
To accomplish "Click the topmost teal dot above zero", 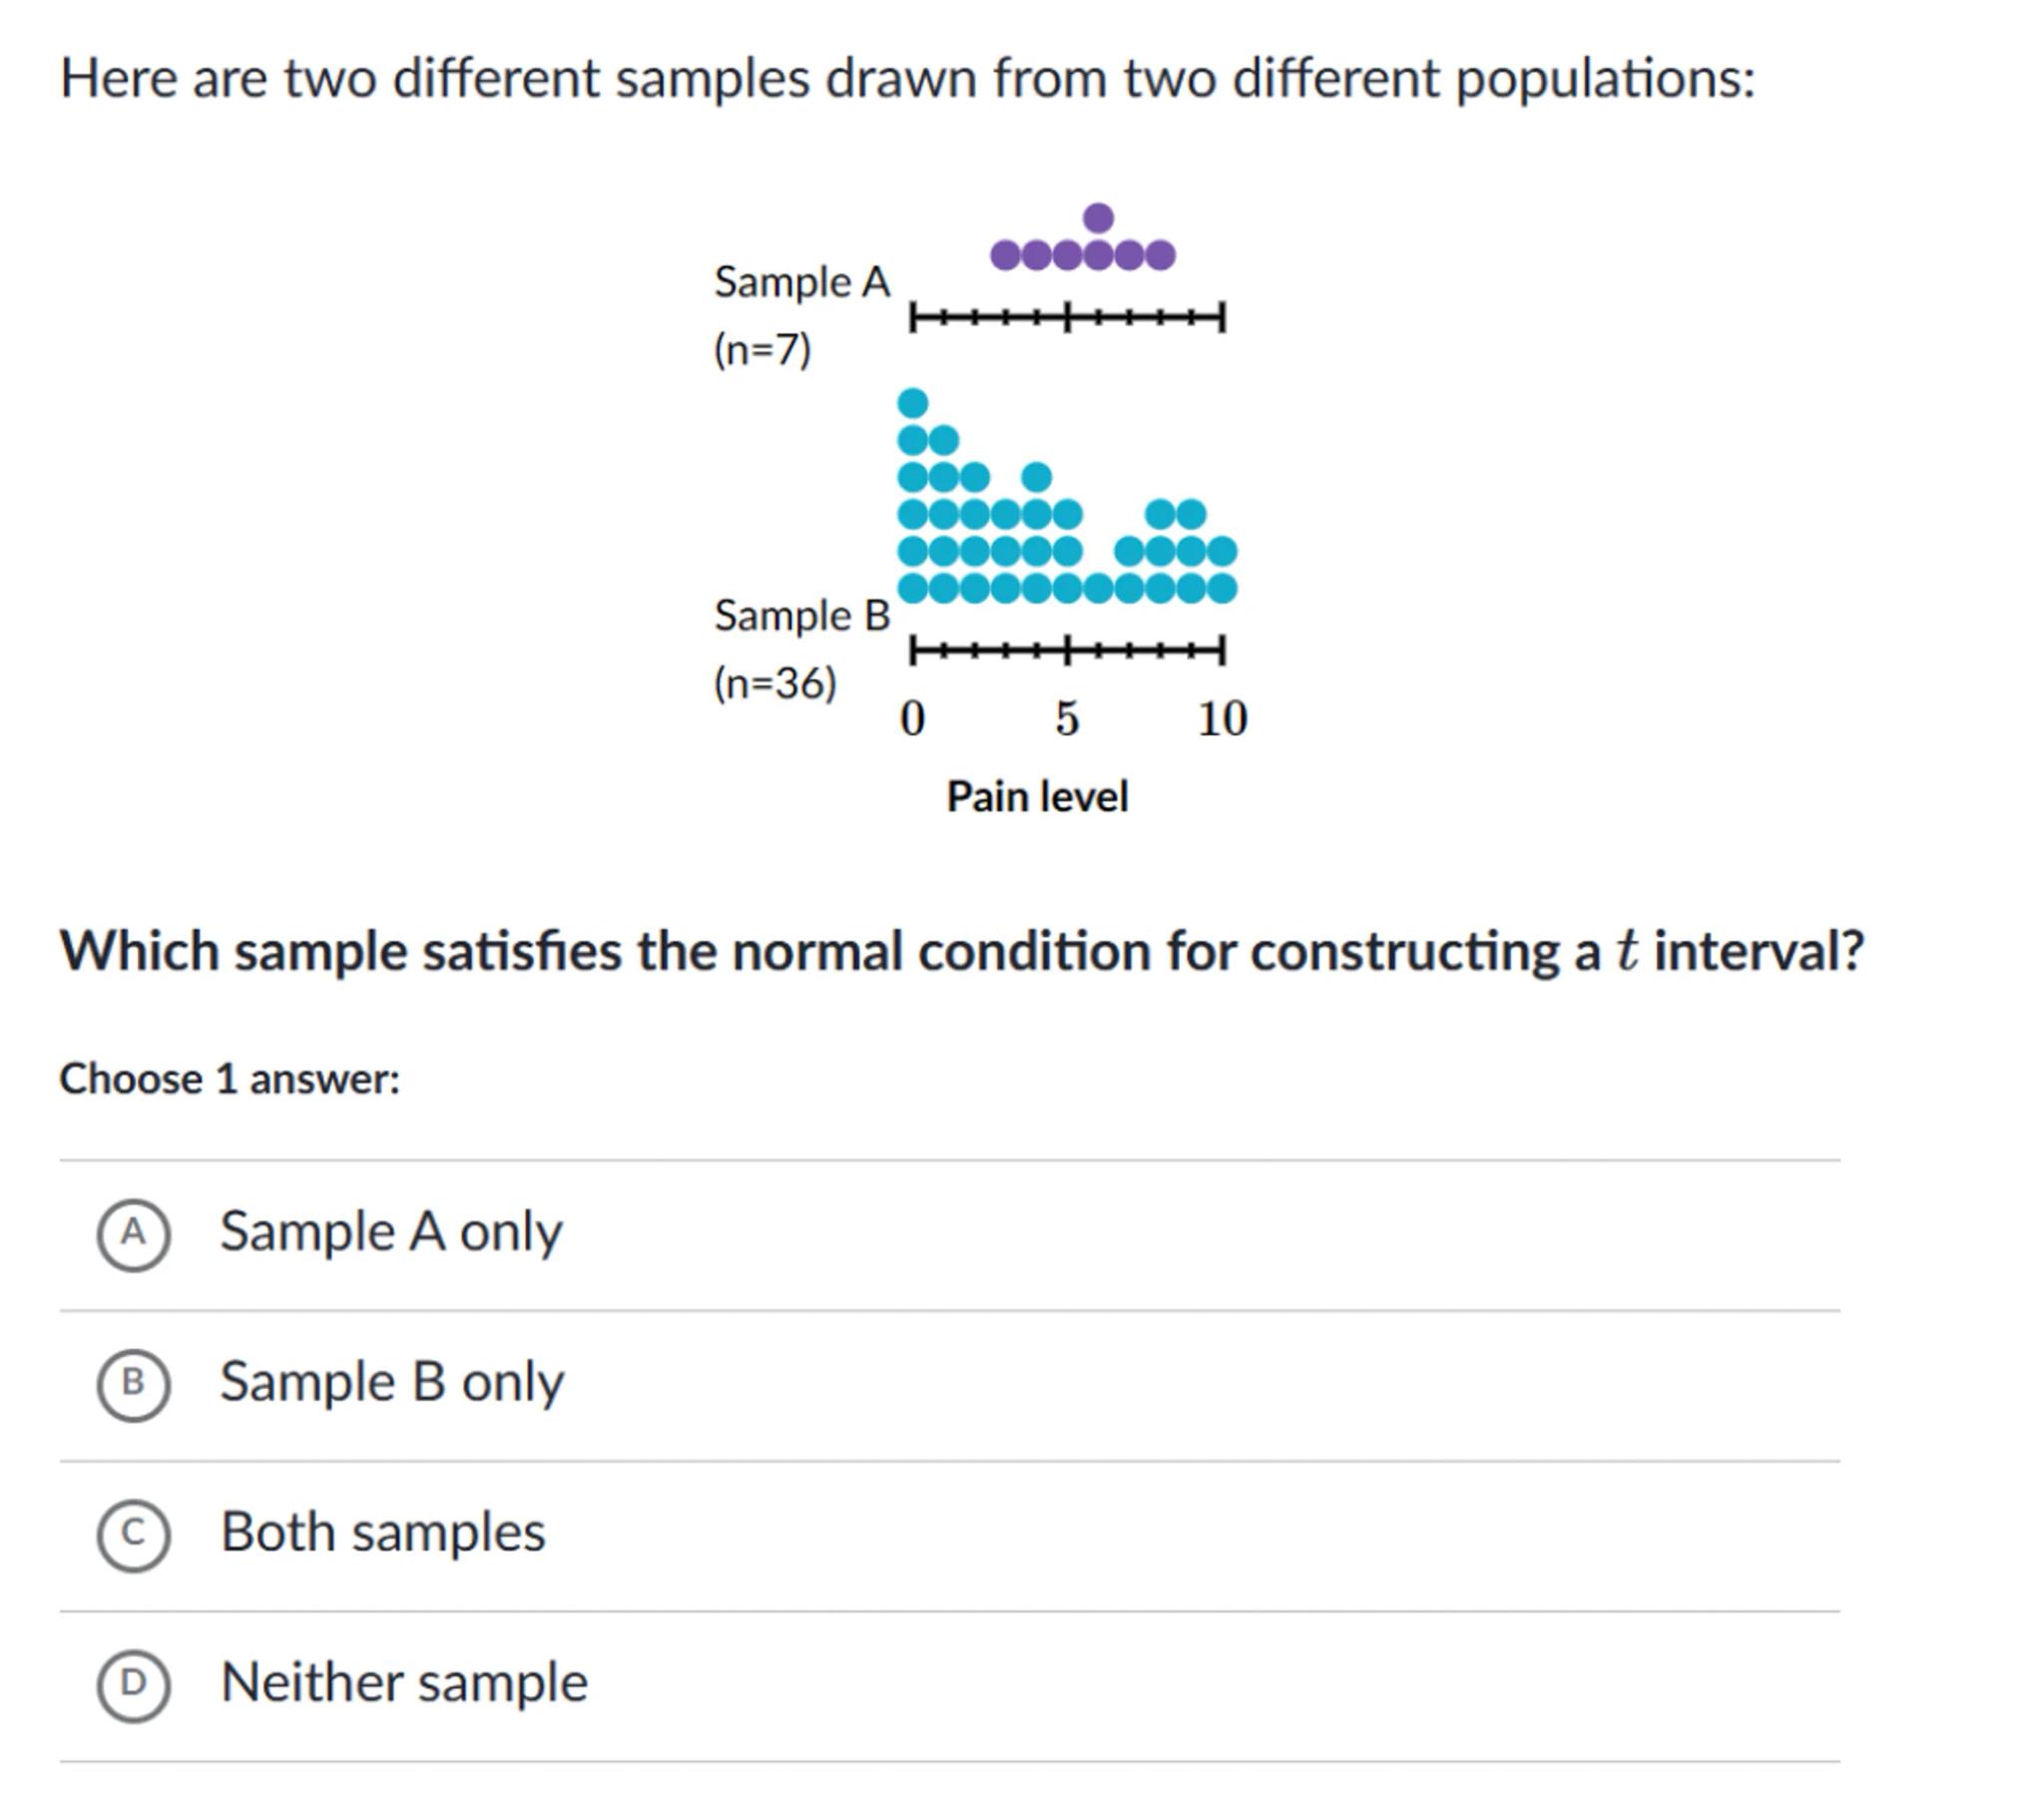I will click(912, 403).
